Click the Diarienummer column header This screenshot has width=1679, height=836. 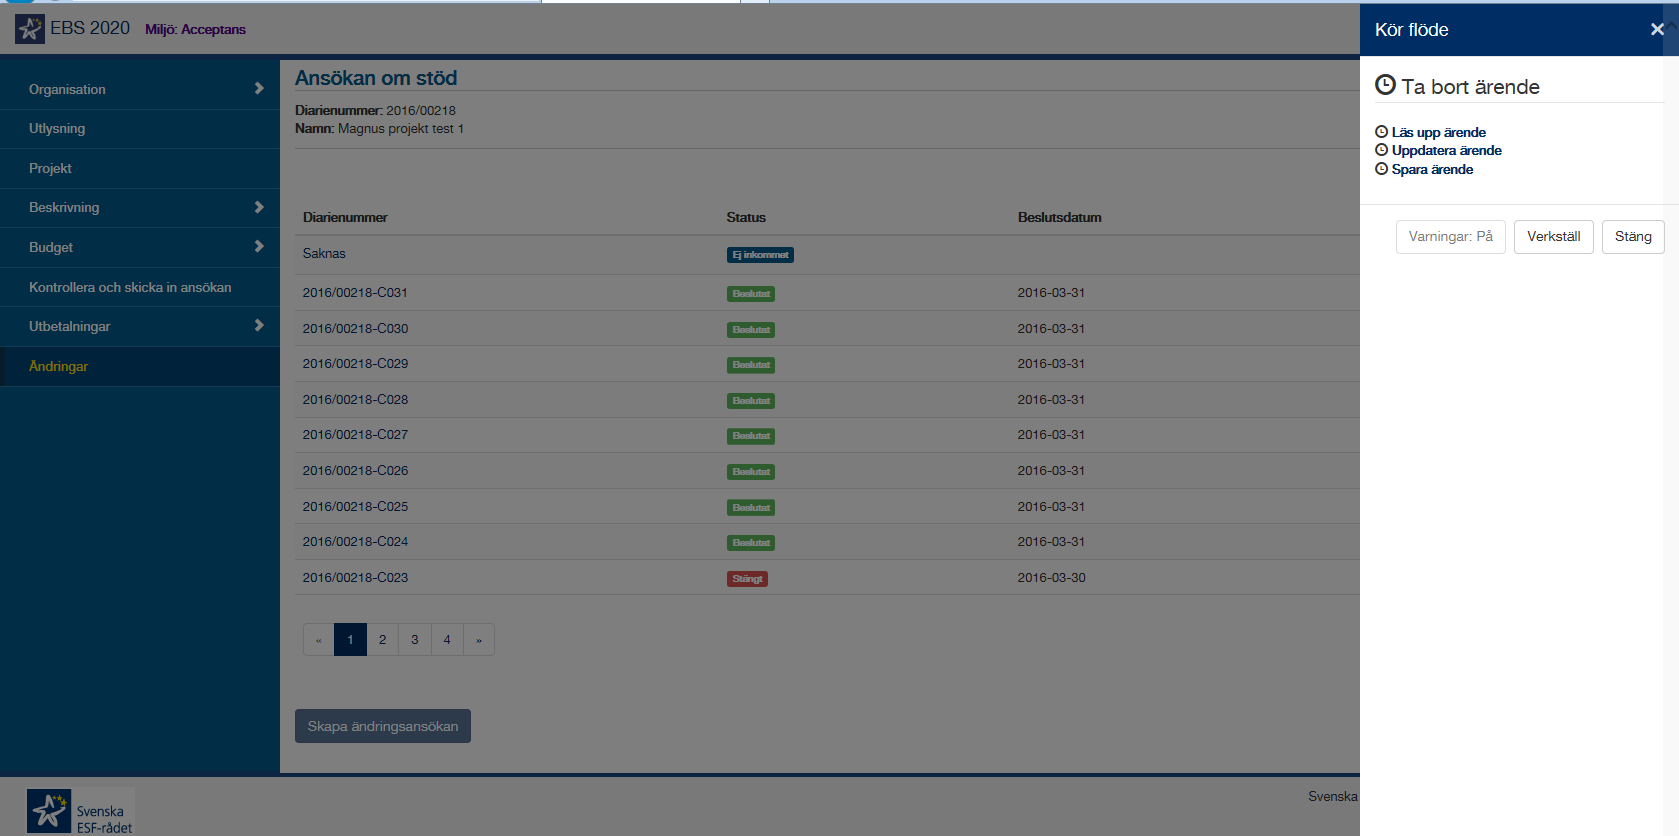pyautogui.click(x=345, y=217)
